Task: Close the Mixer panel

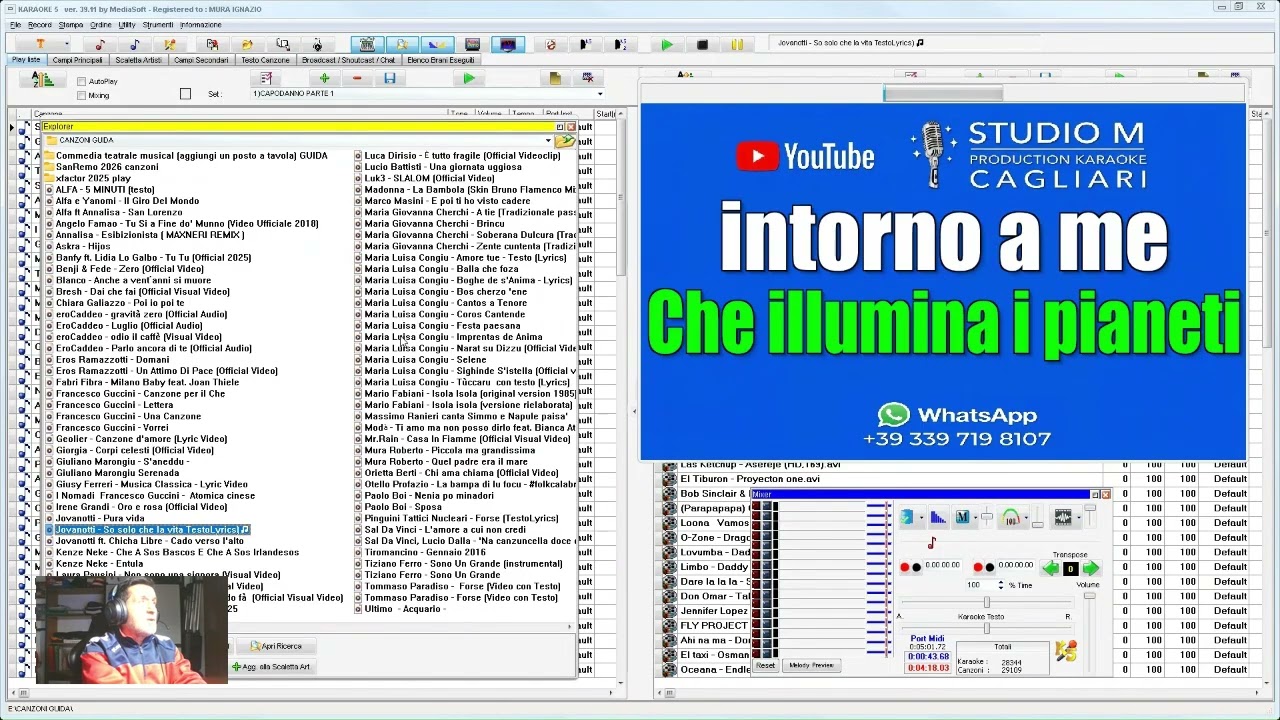Action: 1106,495
